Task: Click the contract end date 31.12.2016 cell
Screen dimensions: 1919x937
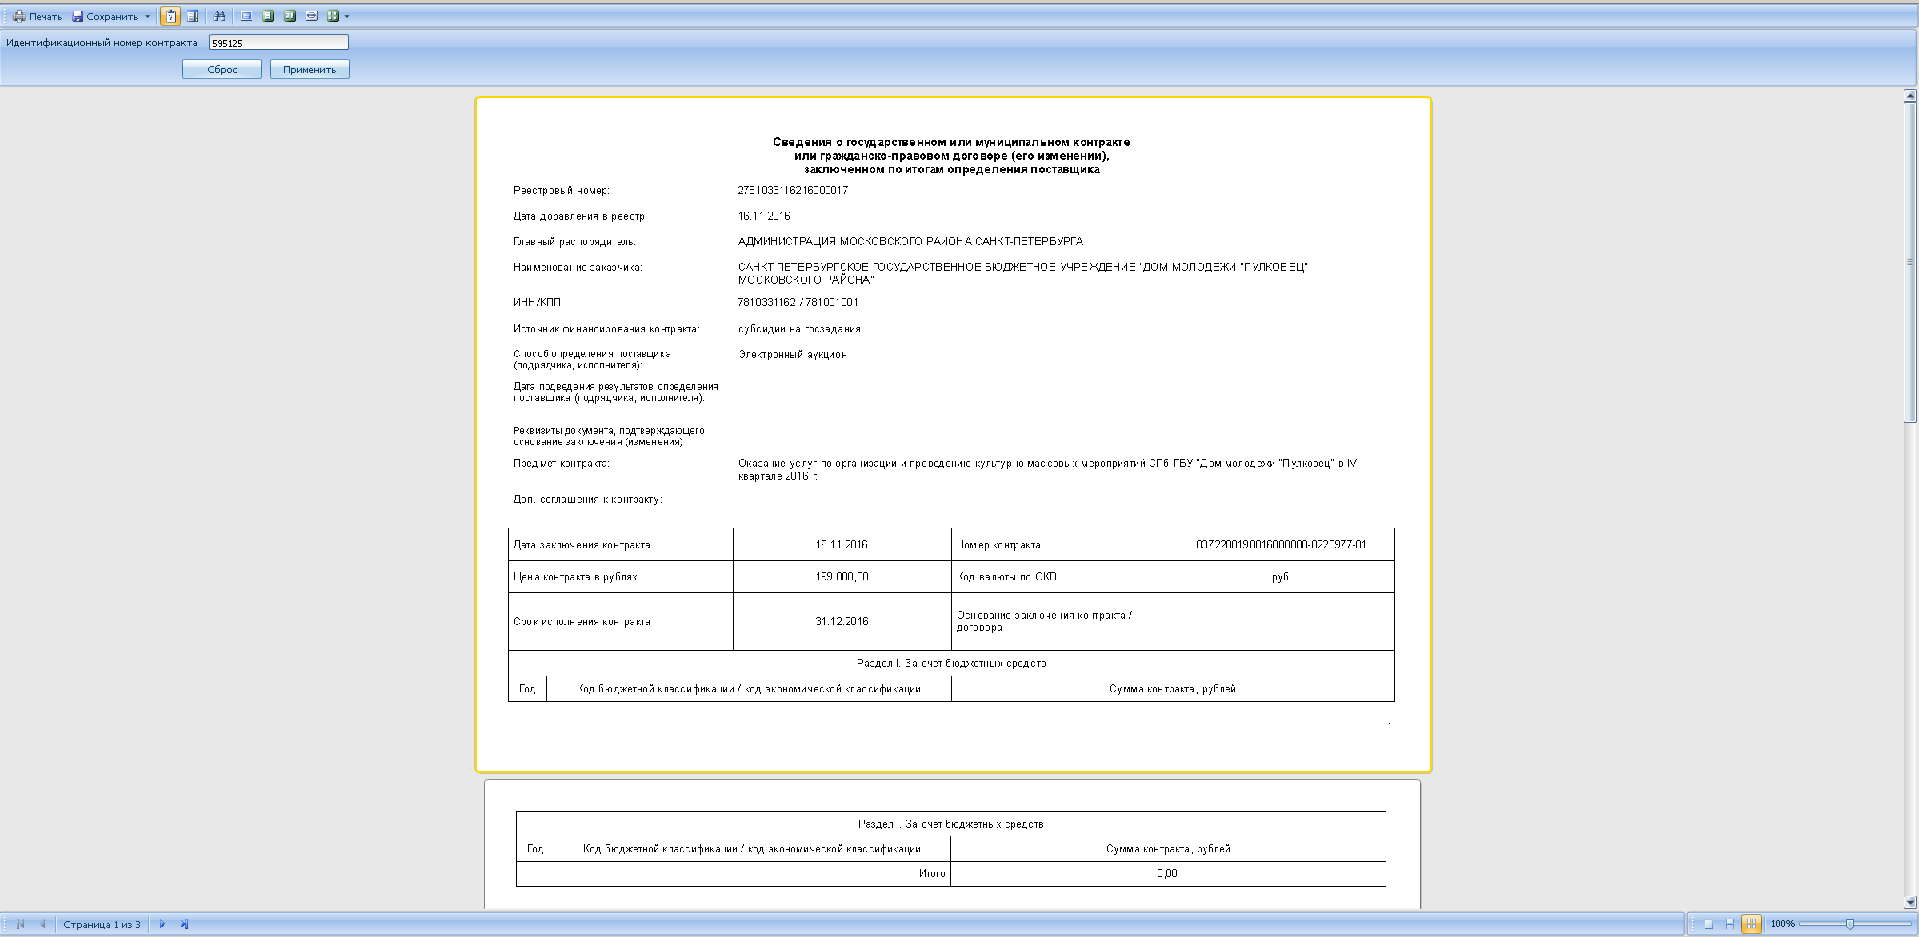Action: click(x=842, y=621)
